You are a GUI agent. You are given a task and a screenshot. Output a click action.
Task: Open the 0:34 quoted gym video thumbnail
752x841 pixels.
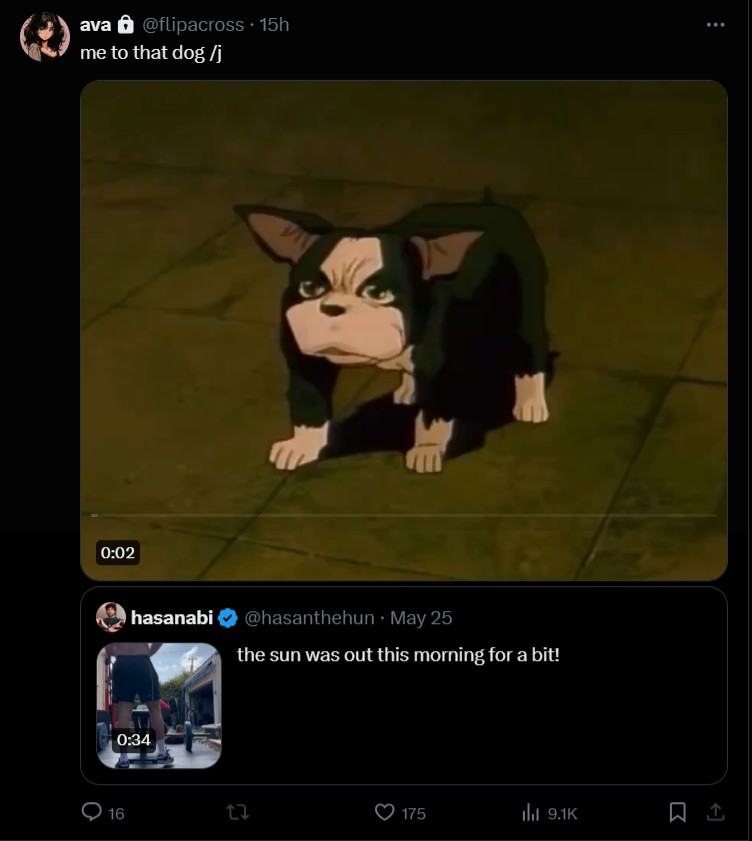(x=159, y=705)
